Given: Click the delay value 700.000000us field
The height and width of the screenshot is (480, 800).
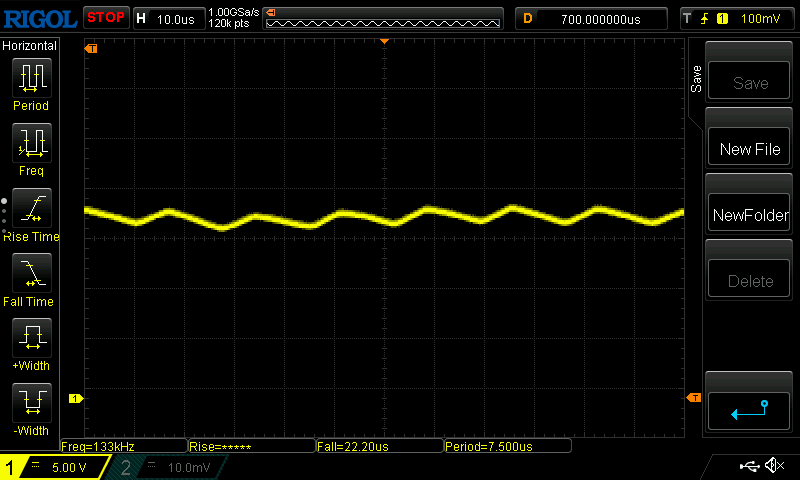Looking at the screenshot, I should [591, 19].
